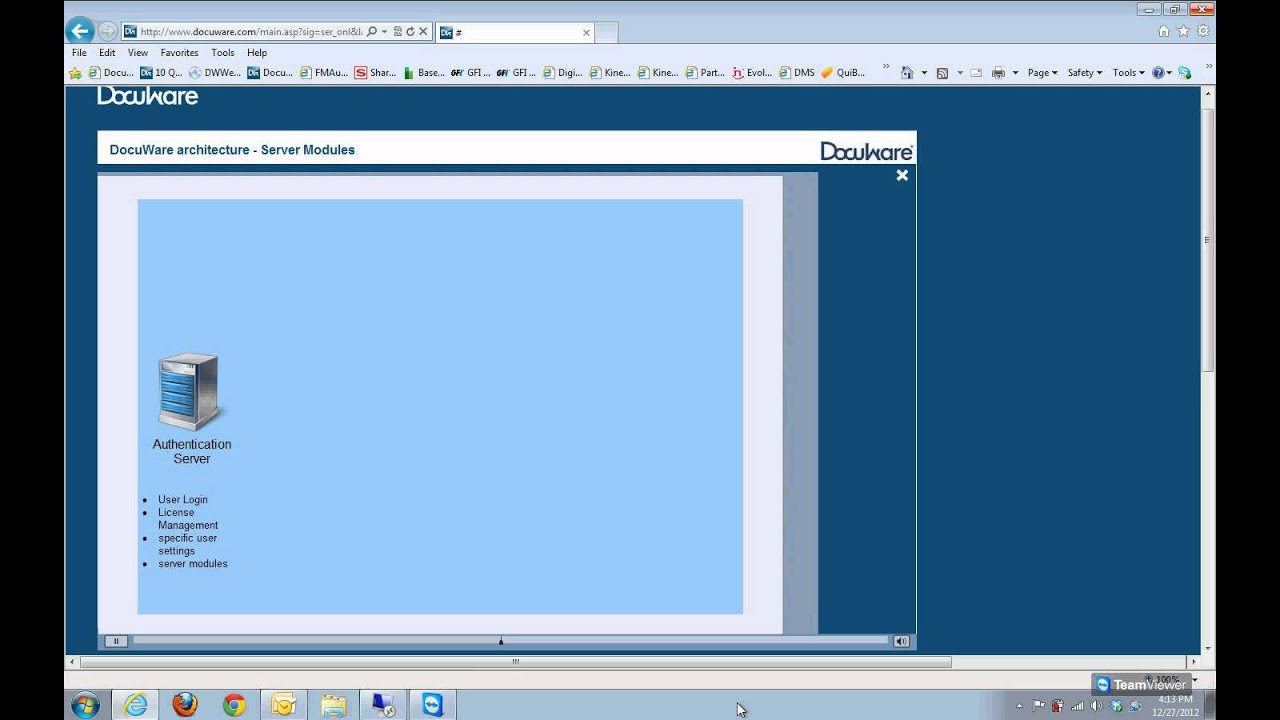Mute the presentation with the speaker button
1280x720 pixels.
tap(901, 641)
